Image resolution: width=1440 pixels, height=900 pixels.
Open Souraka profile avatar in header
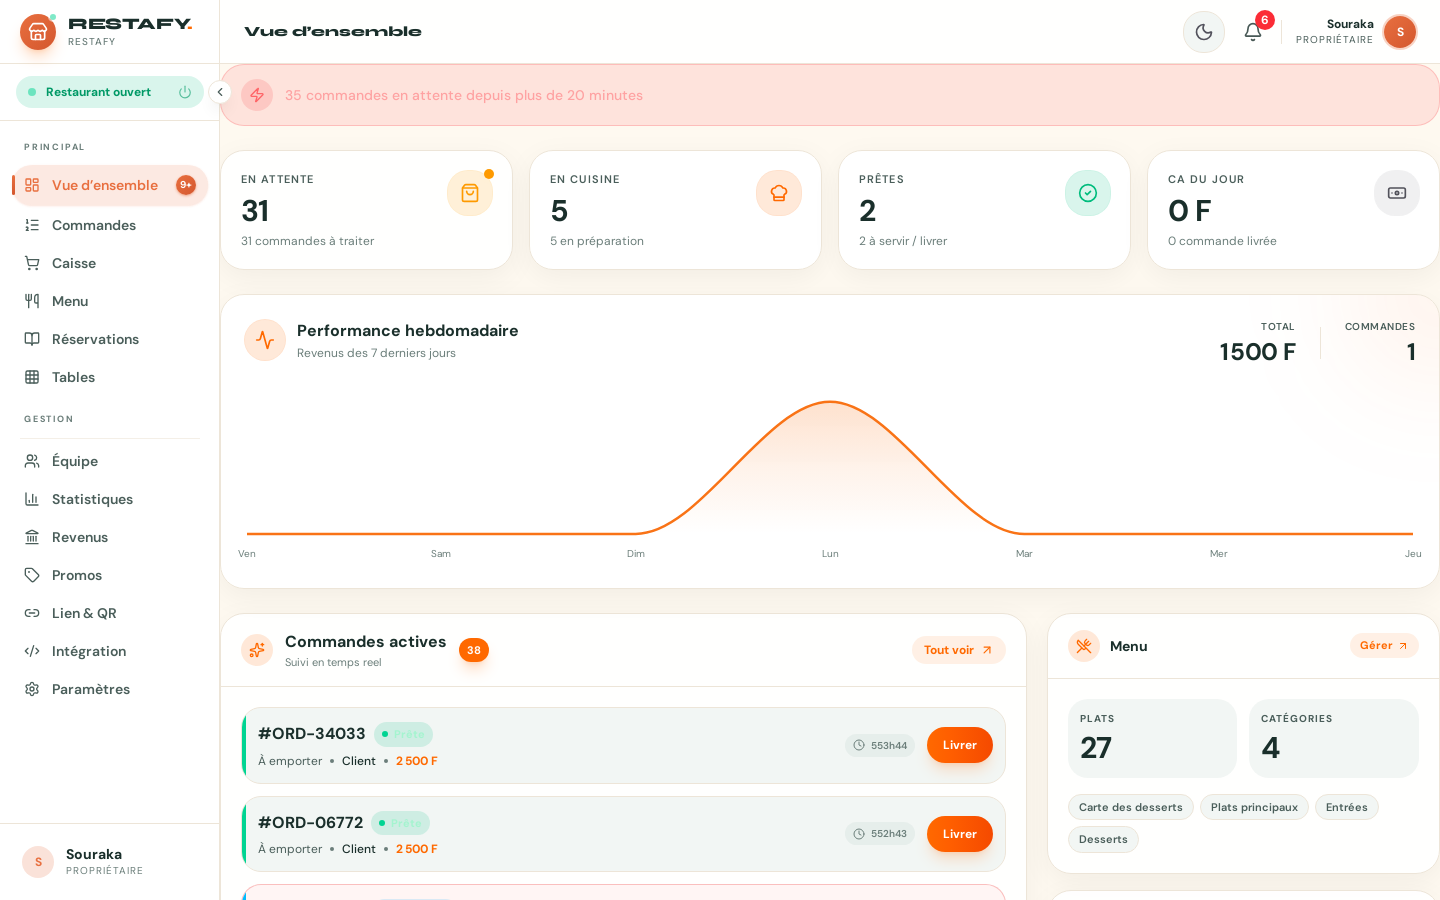tap(1400, 32)
